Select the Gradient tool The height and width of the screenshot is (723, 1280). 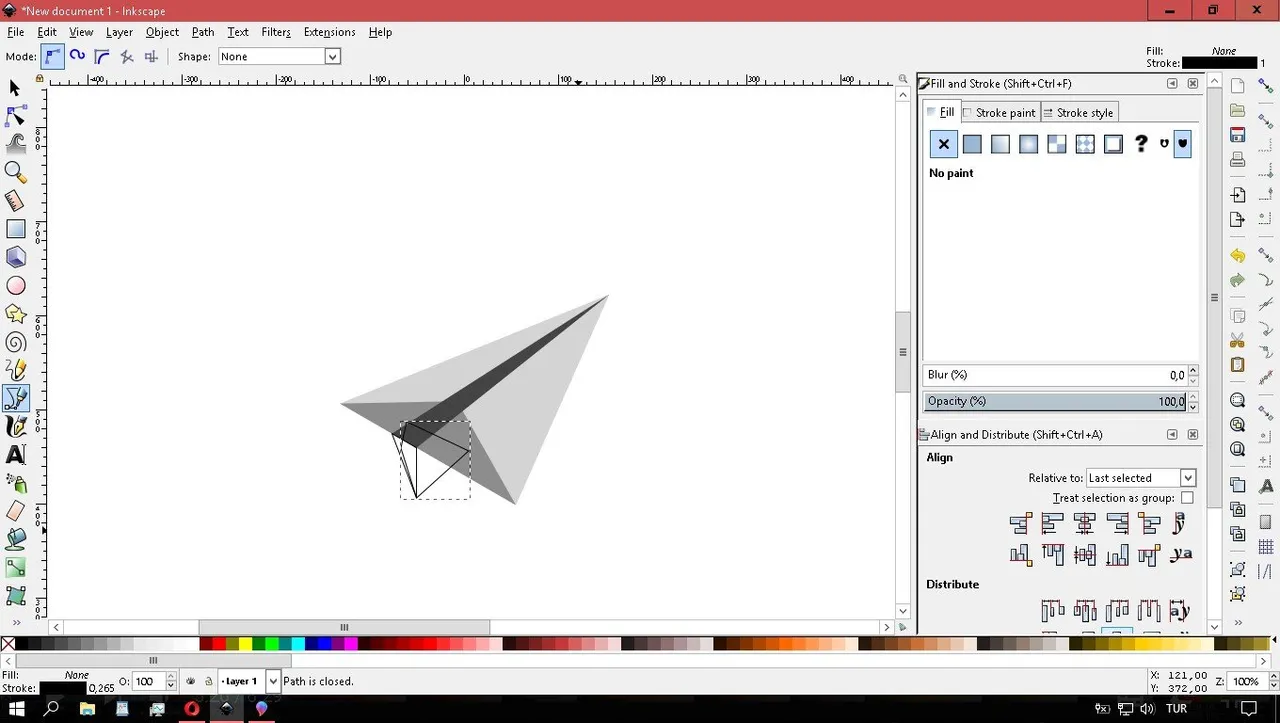click(x=15, y=568)
